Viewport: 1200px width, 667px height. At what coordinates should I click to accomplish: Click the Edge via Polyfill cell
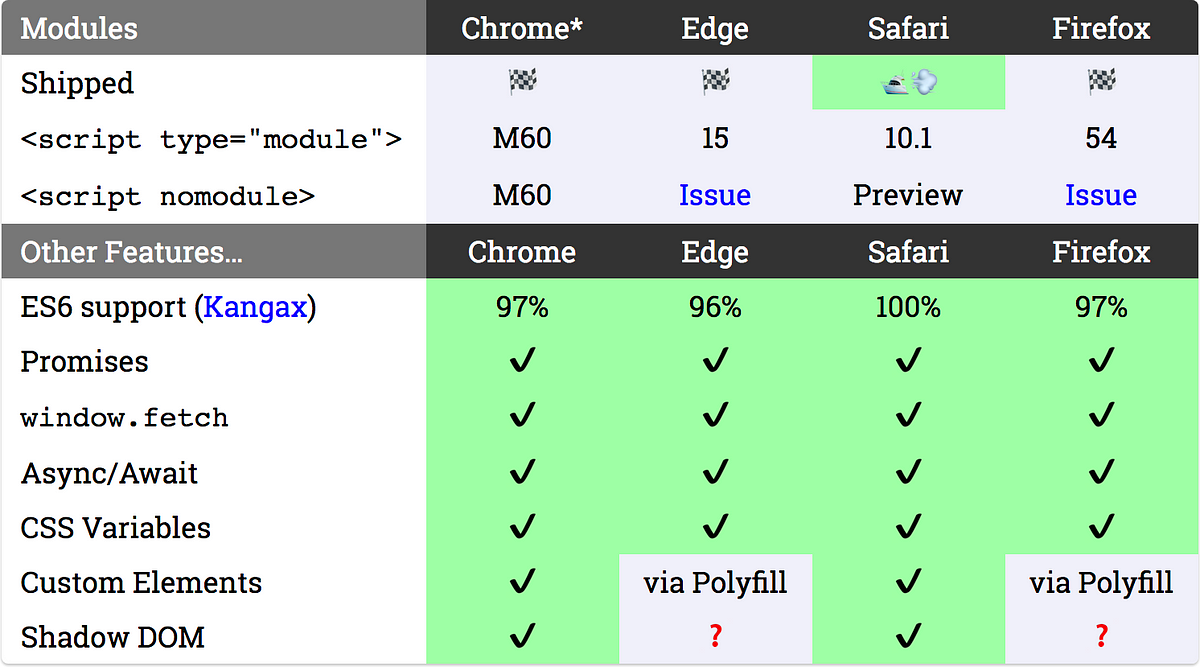coord(715,582)
